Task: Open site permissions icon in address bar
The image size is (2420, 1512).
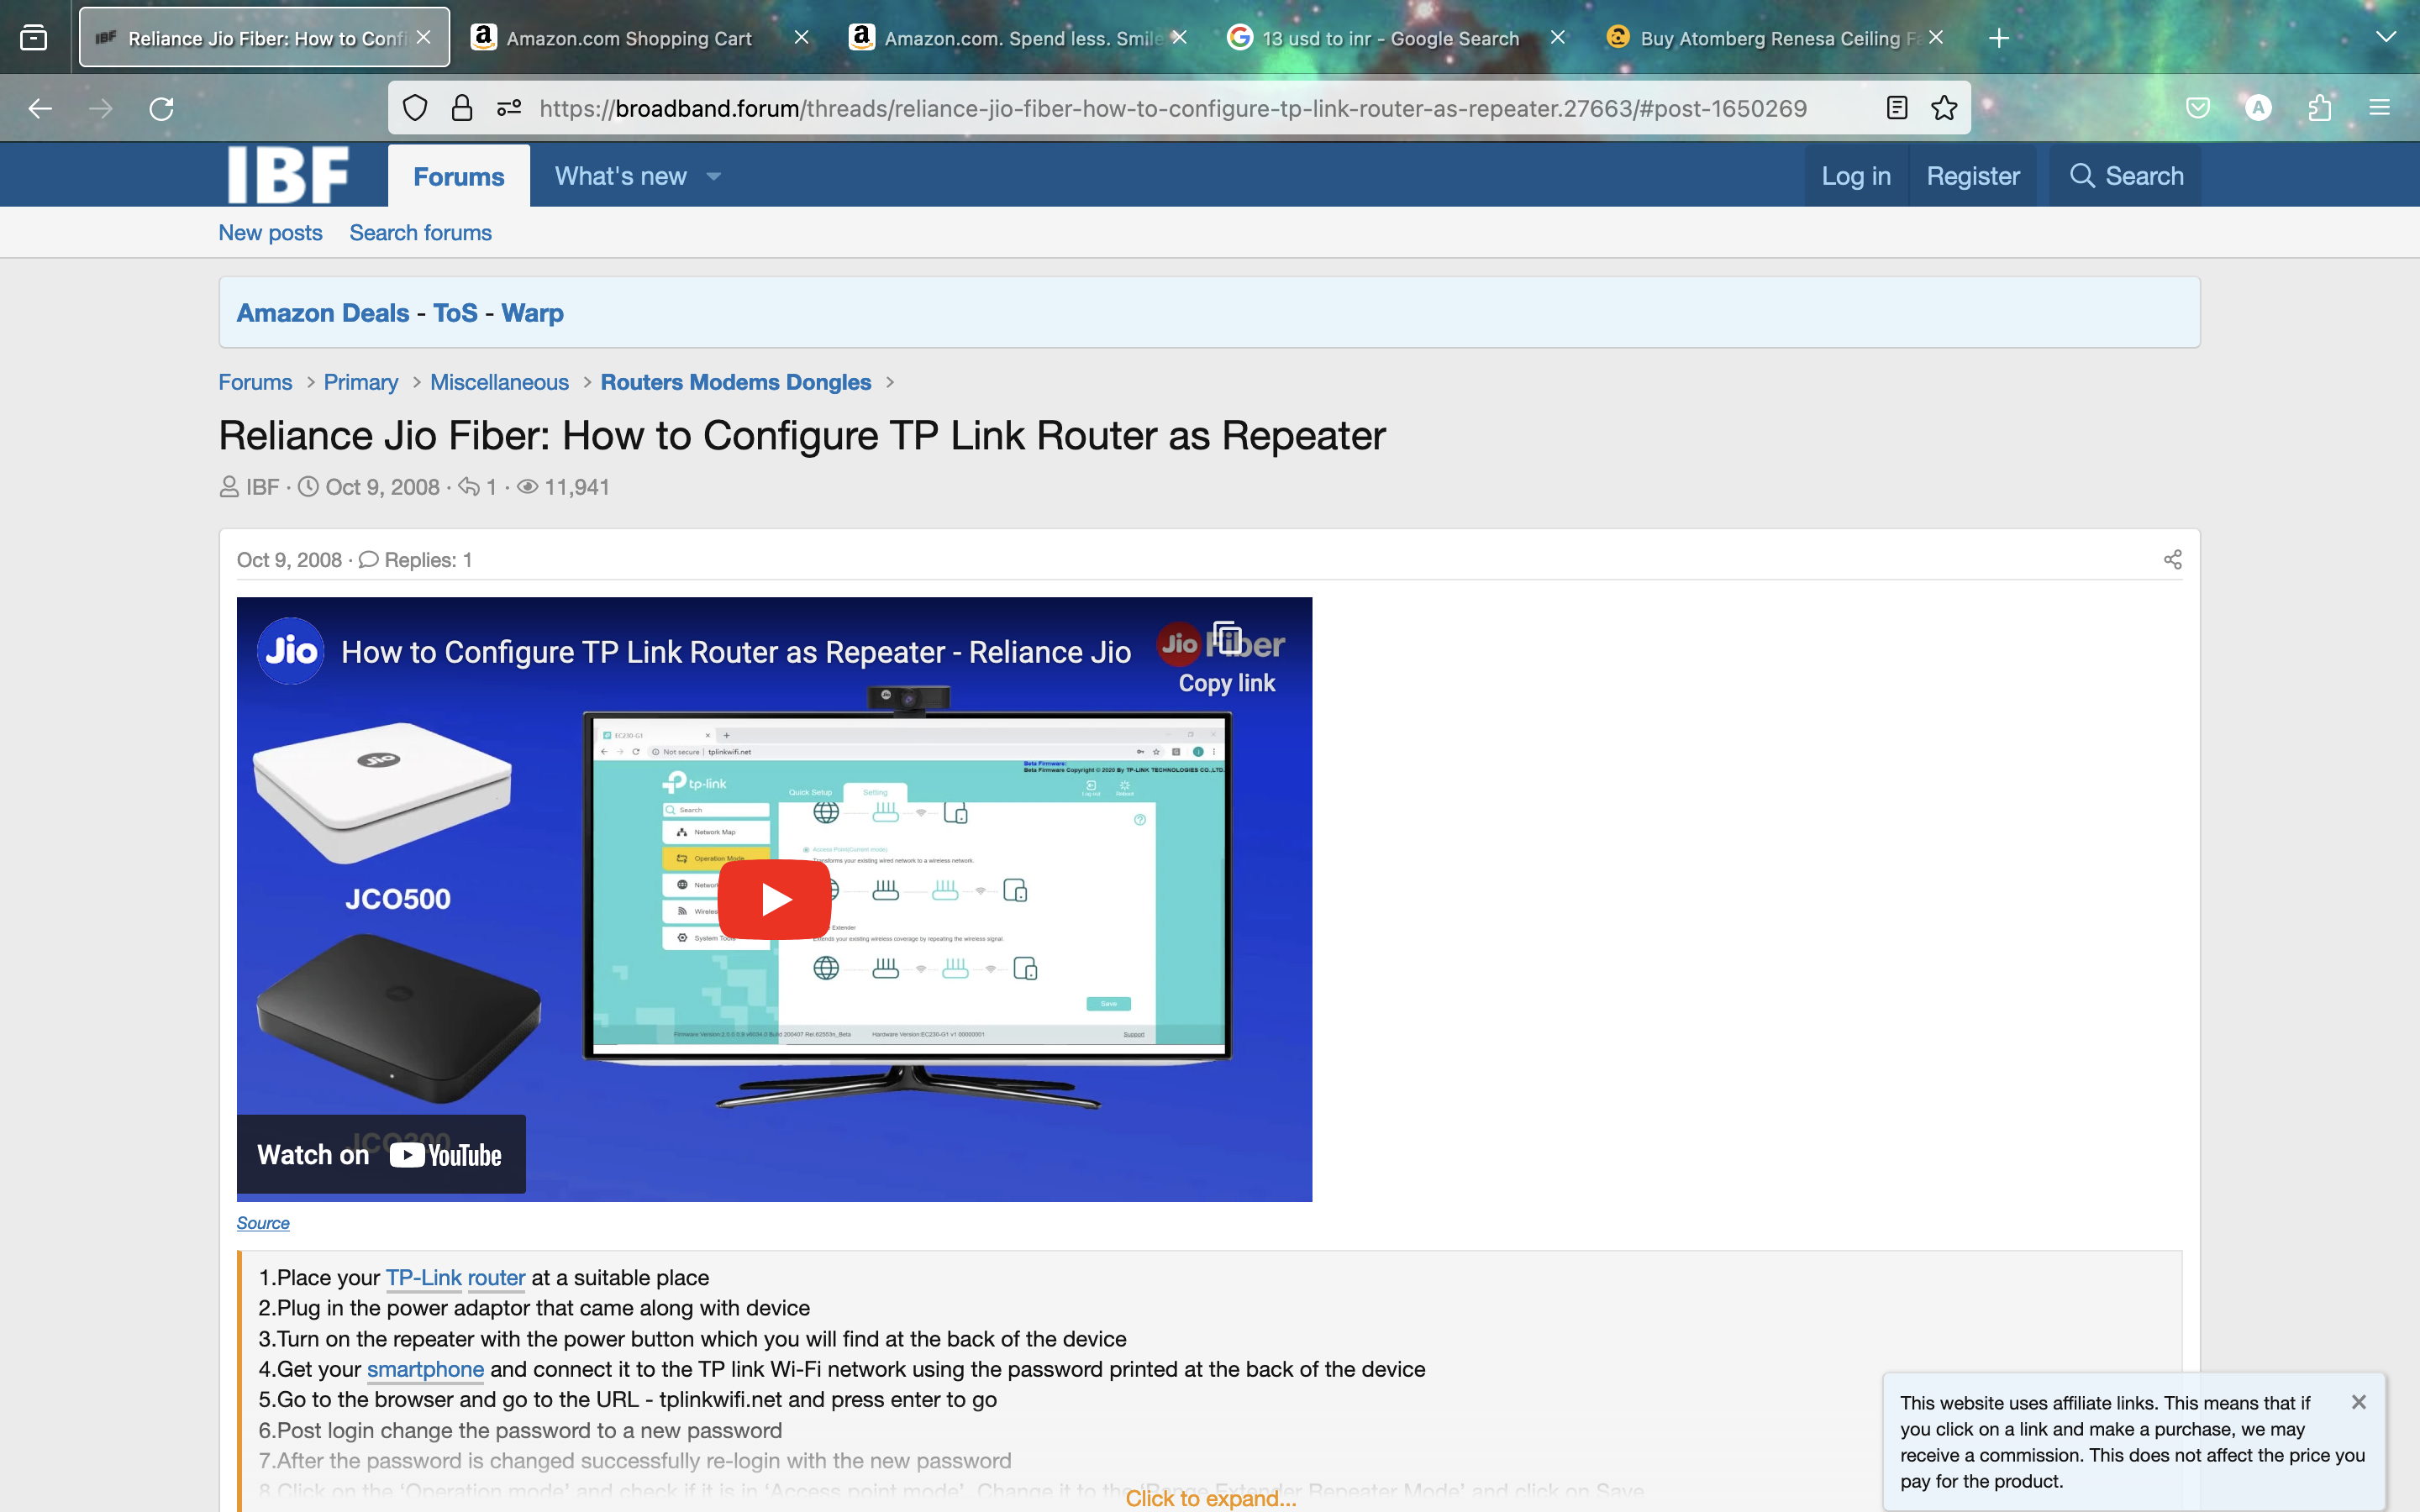Action: [509, 108]
